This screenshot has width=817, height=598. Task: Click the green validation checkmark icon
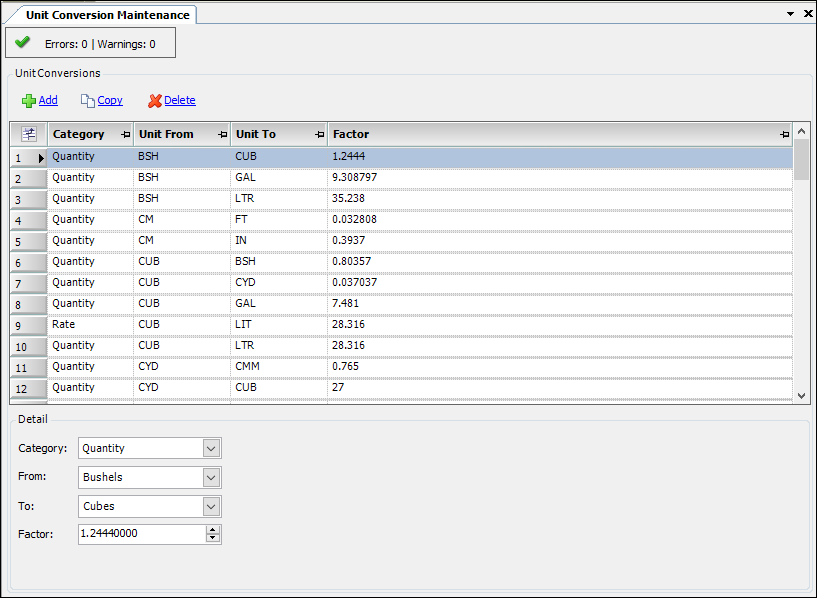click(22, 43)
